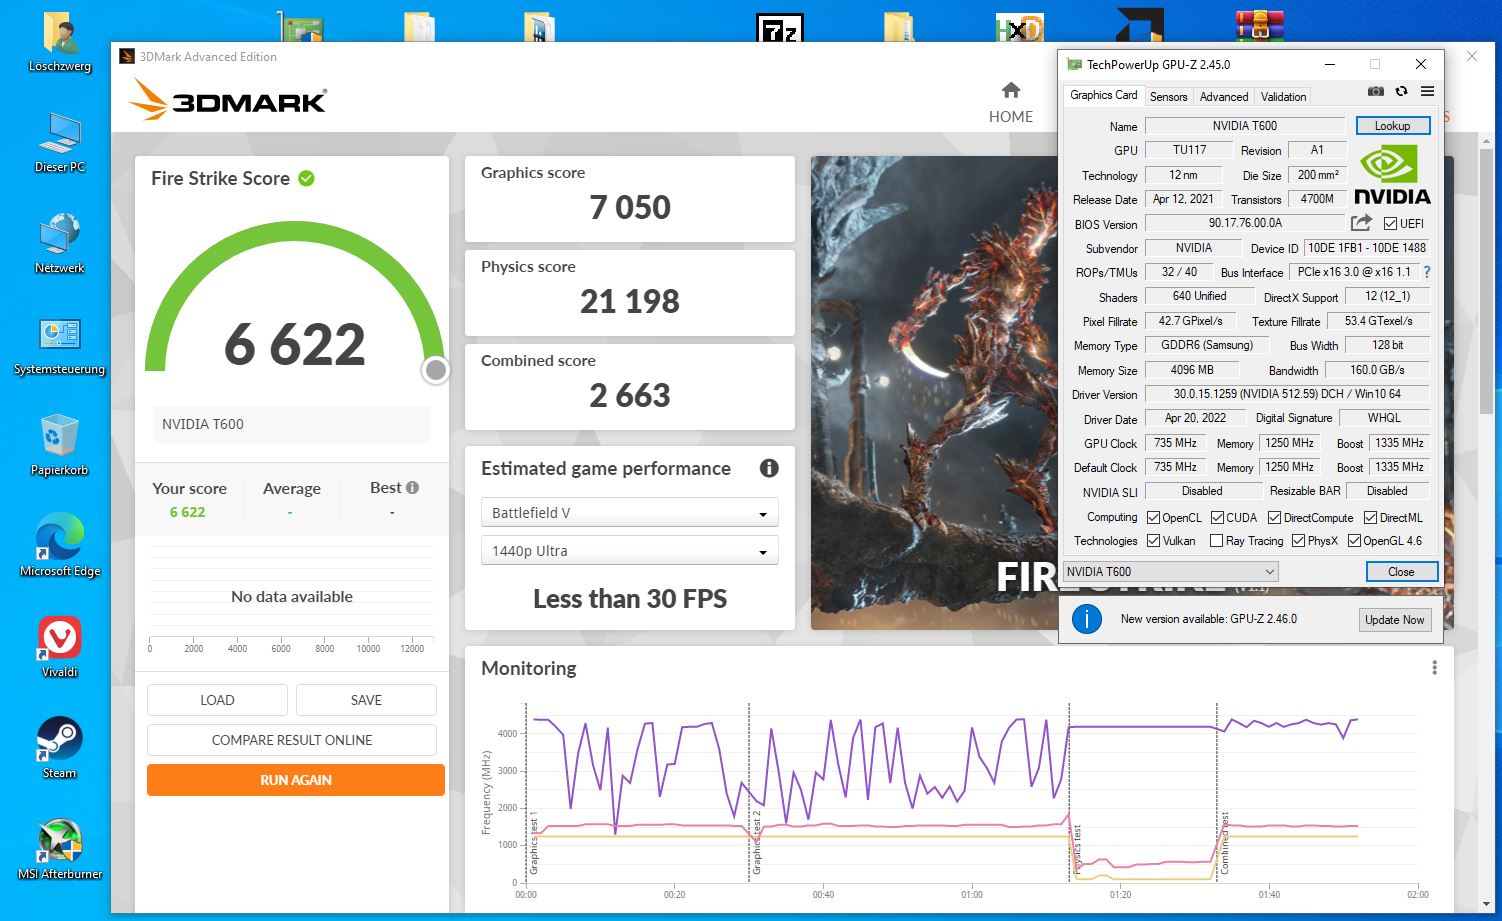
Task: Toggle the PhysX checkbox
Action: (x=1298, y=541)
